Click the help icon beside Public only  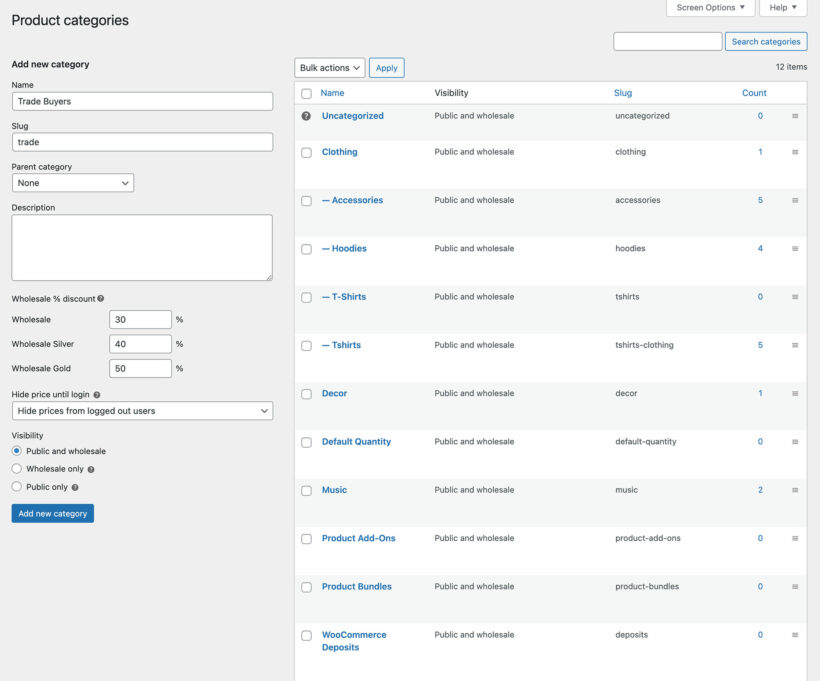[x=74, y=487]
